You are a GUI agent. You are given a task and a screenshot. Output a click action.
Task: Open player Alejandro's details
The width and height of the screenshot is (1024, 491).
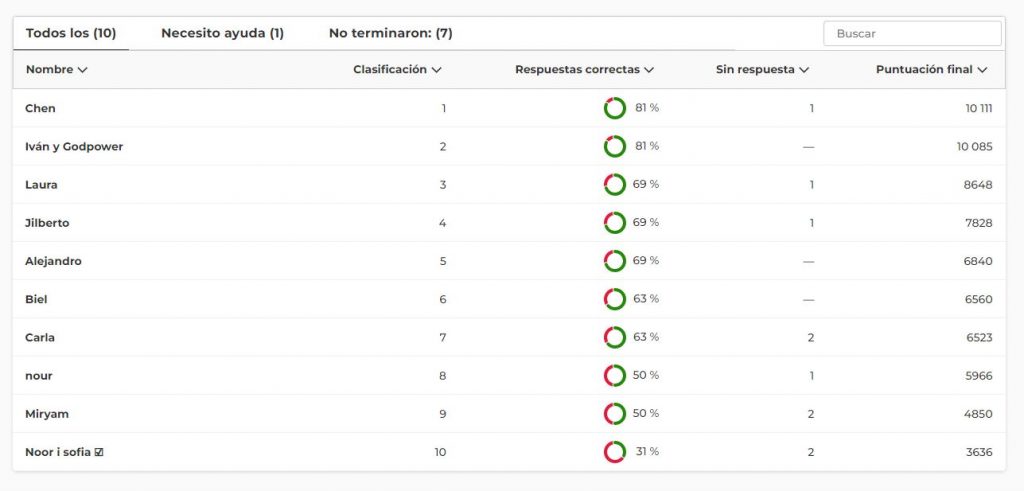coord(53,261)
